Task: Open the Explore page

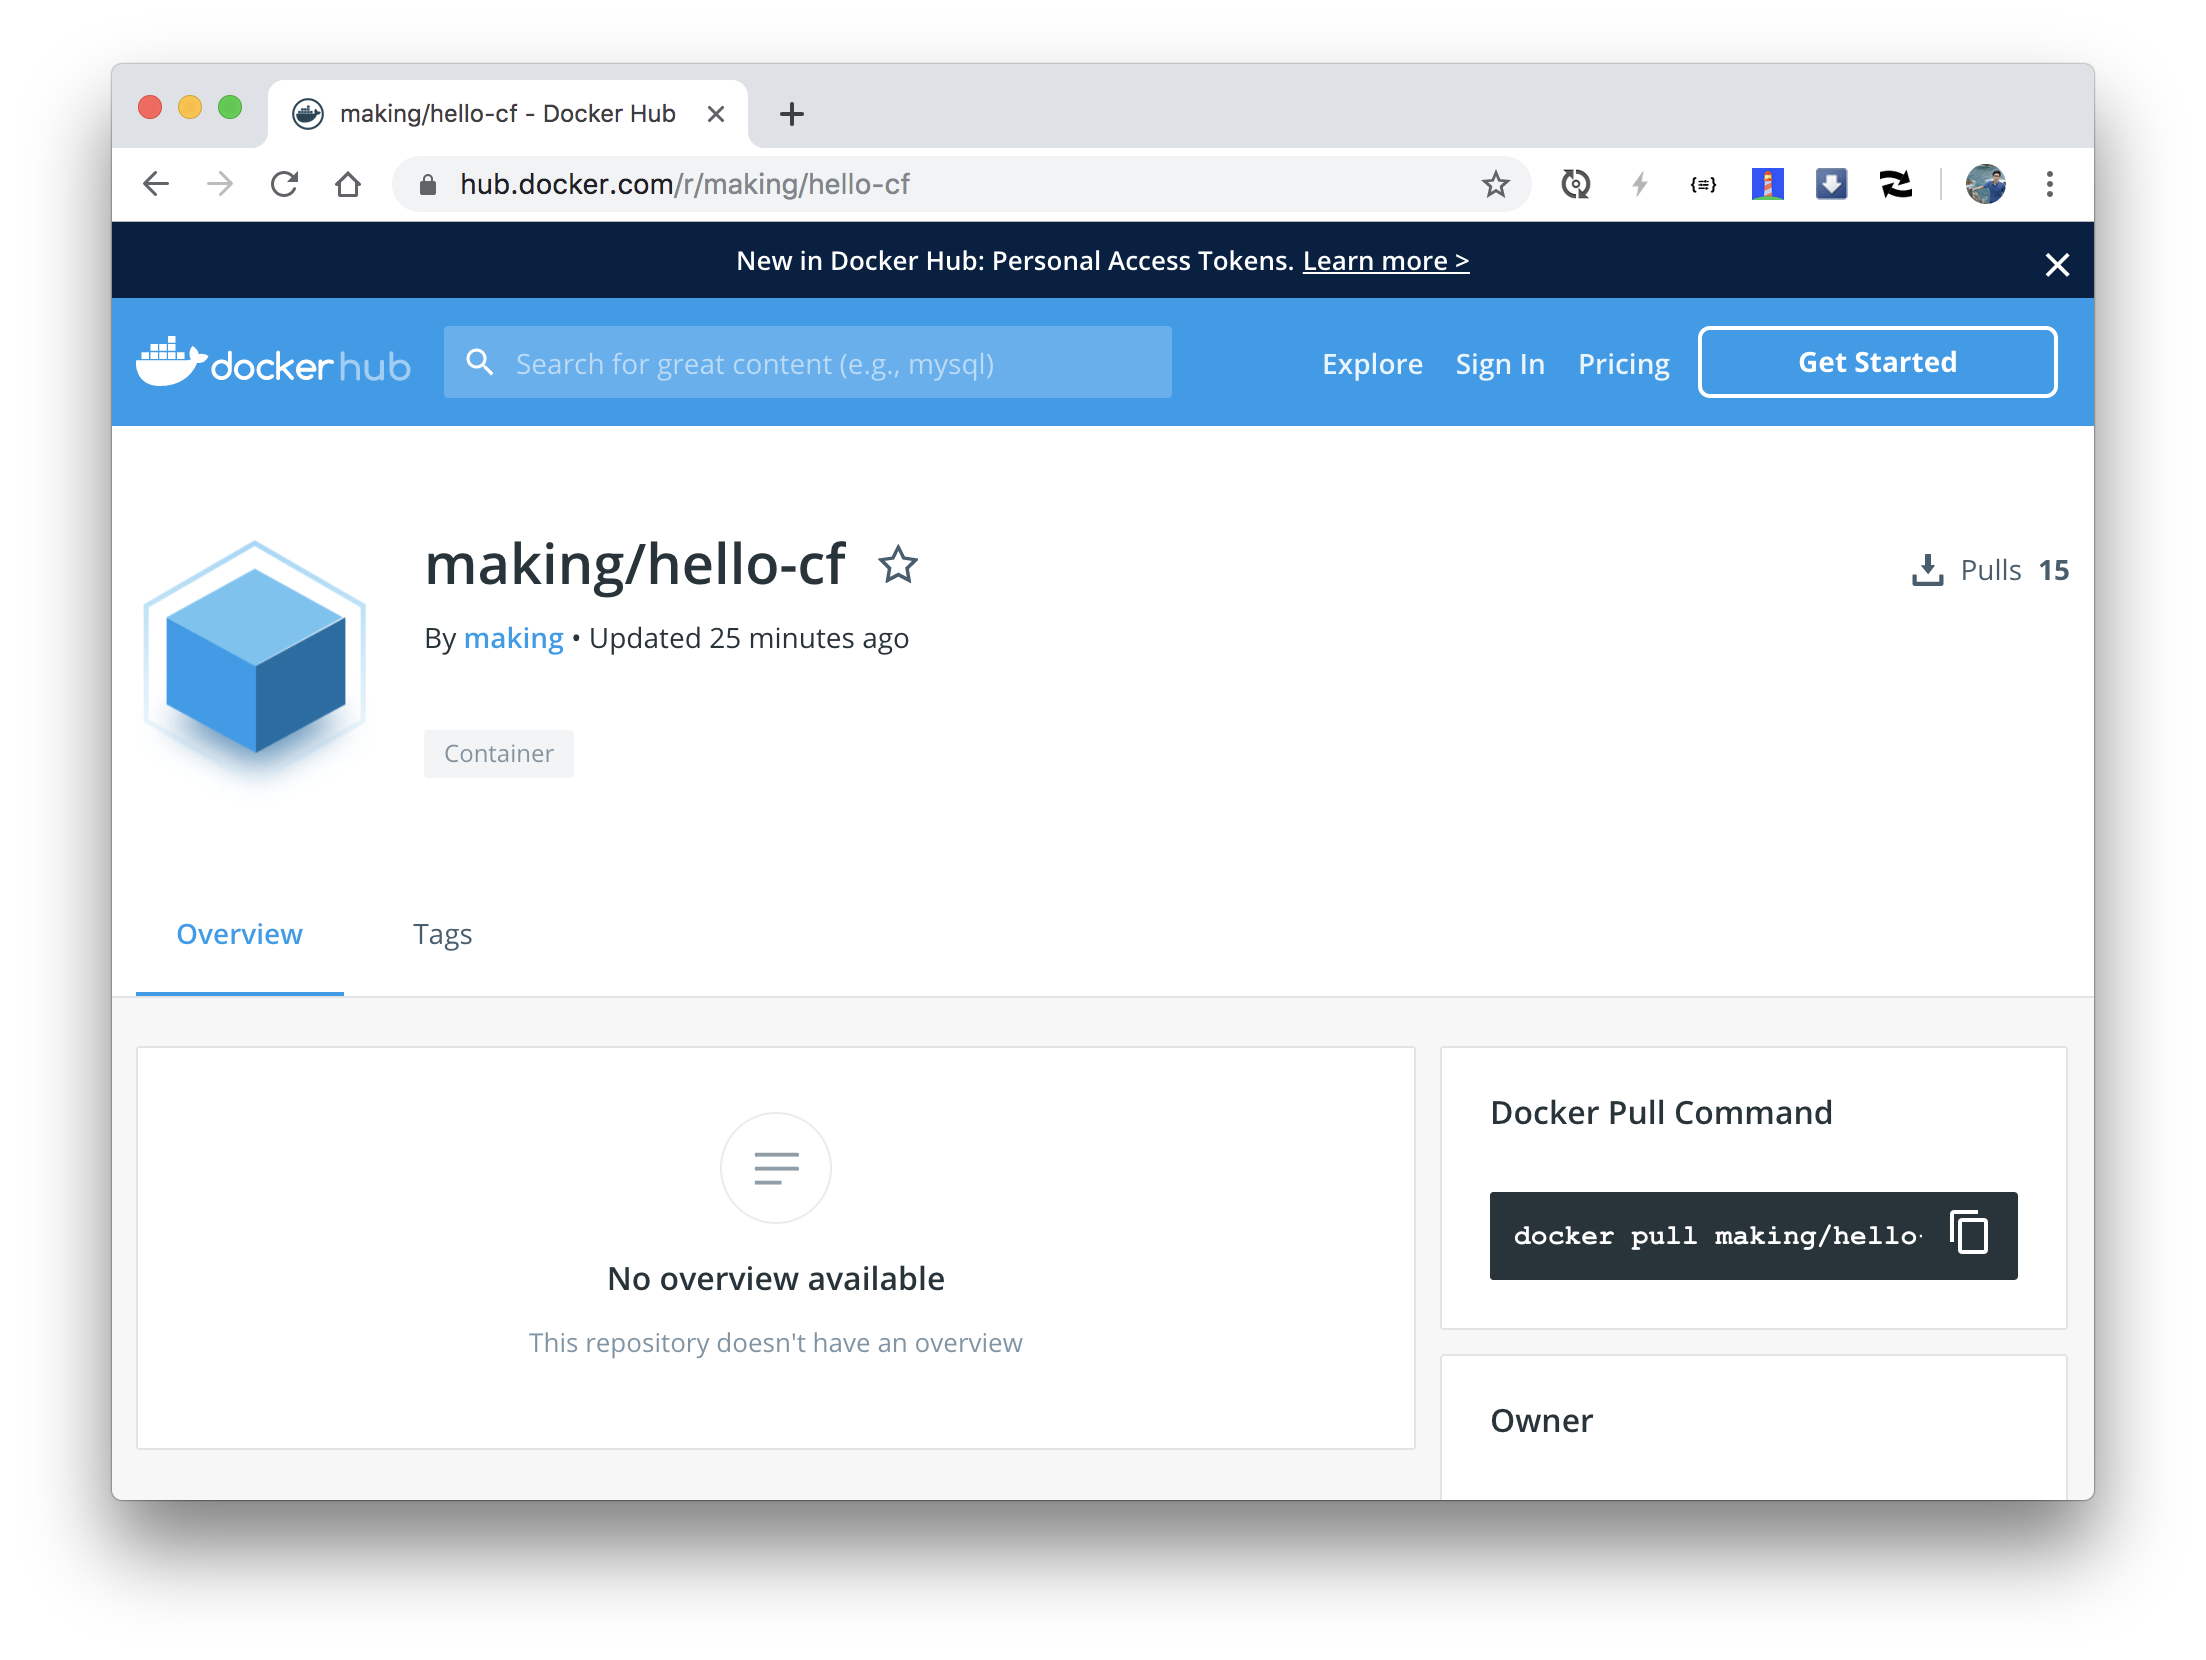Action: click(1372, 364)
